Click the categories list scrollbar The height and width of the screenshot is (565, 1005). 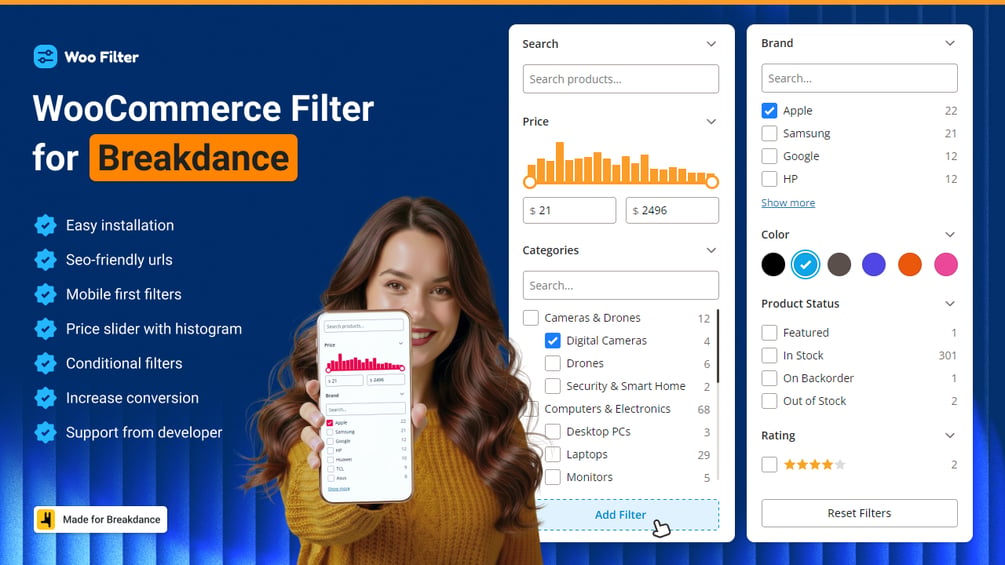[717, 346]
